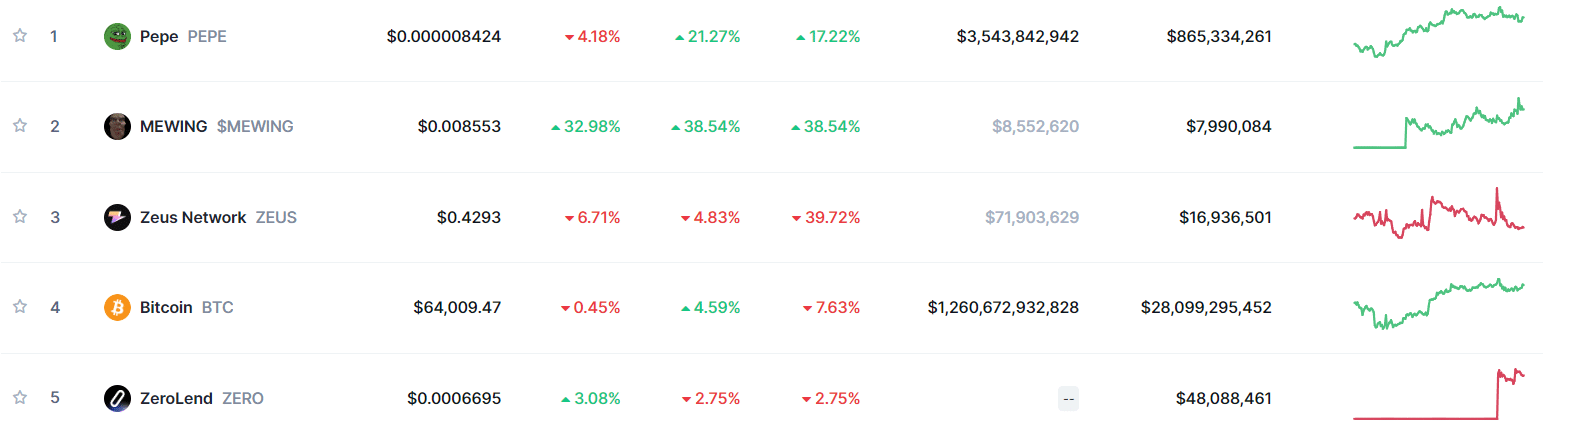
Task: Click the orange Bitcoin logo
Action: pos(117,307)
